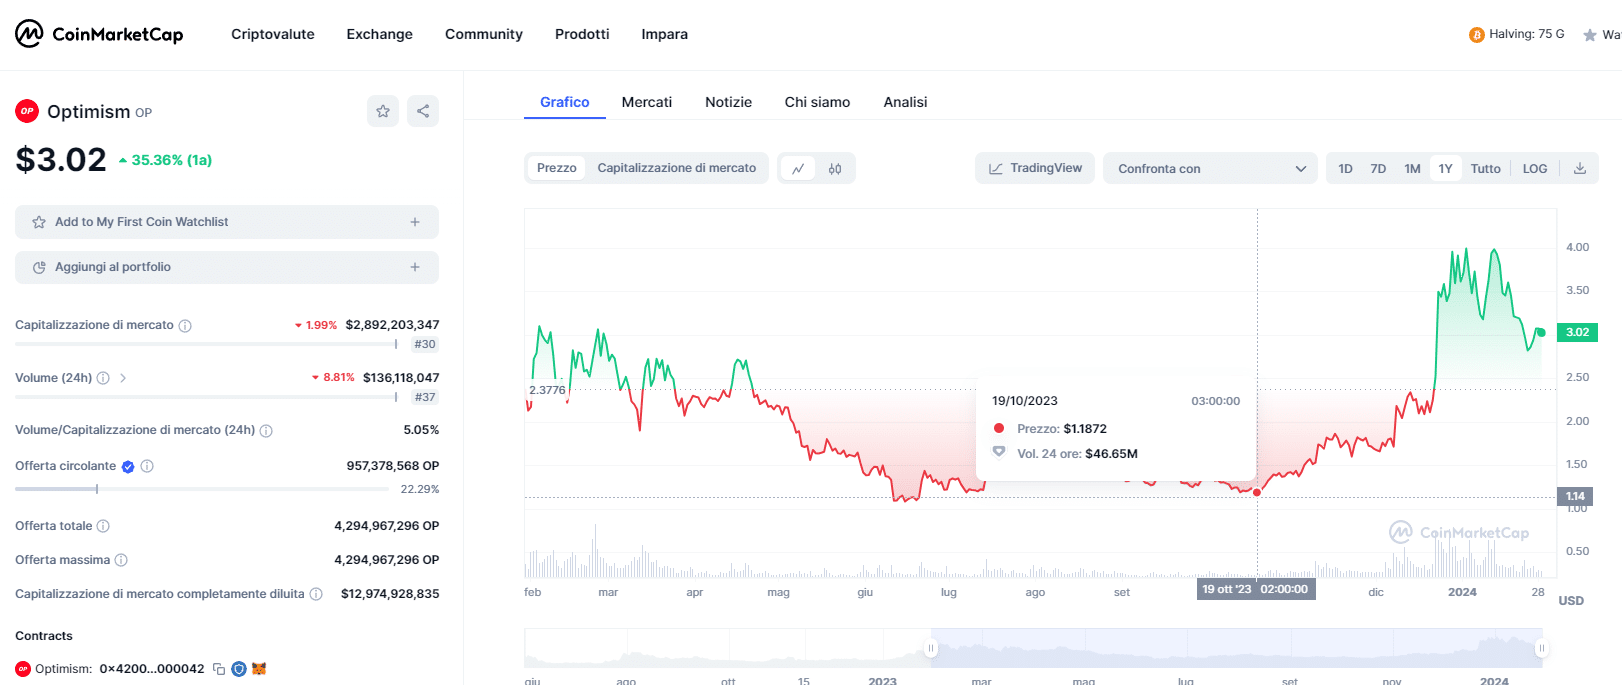Open the Criptovalute menu
The width and height of the screenshot is (1622, 685).
[273, 34]
